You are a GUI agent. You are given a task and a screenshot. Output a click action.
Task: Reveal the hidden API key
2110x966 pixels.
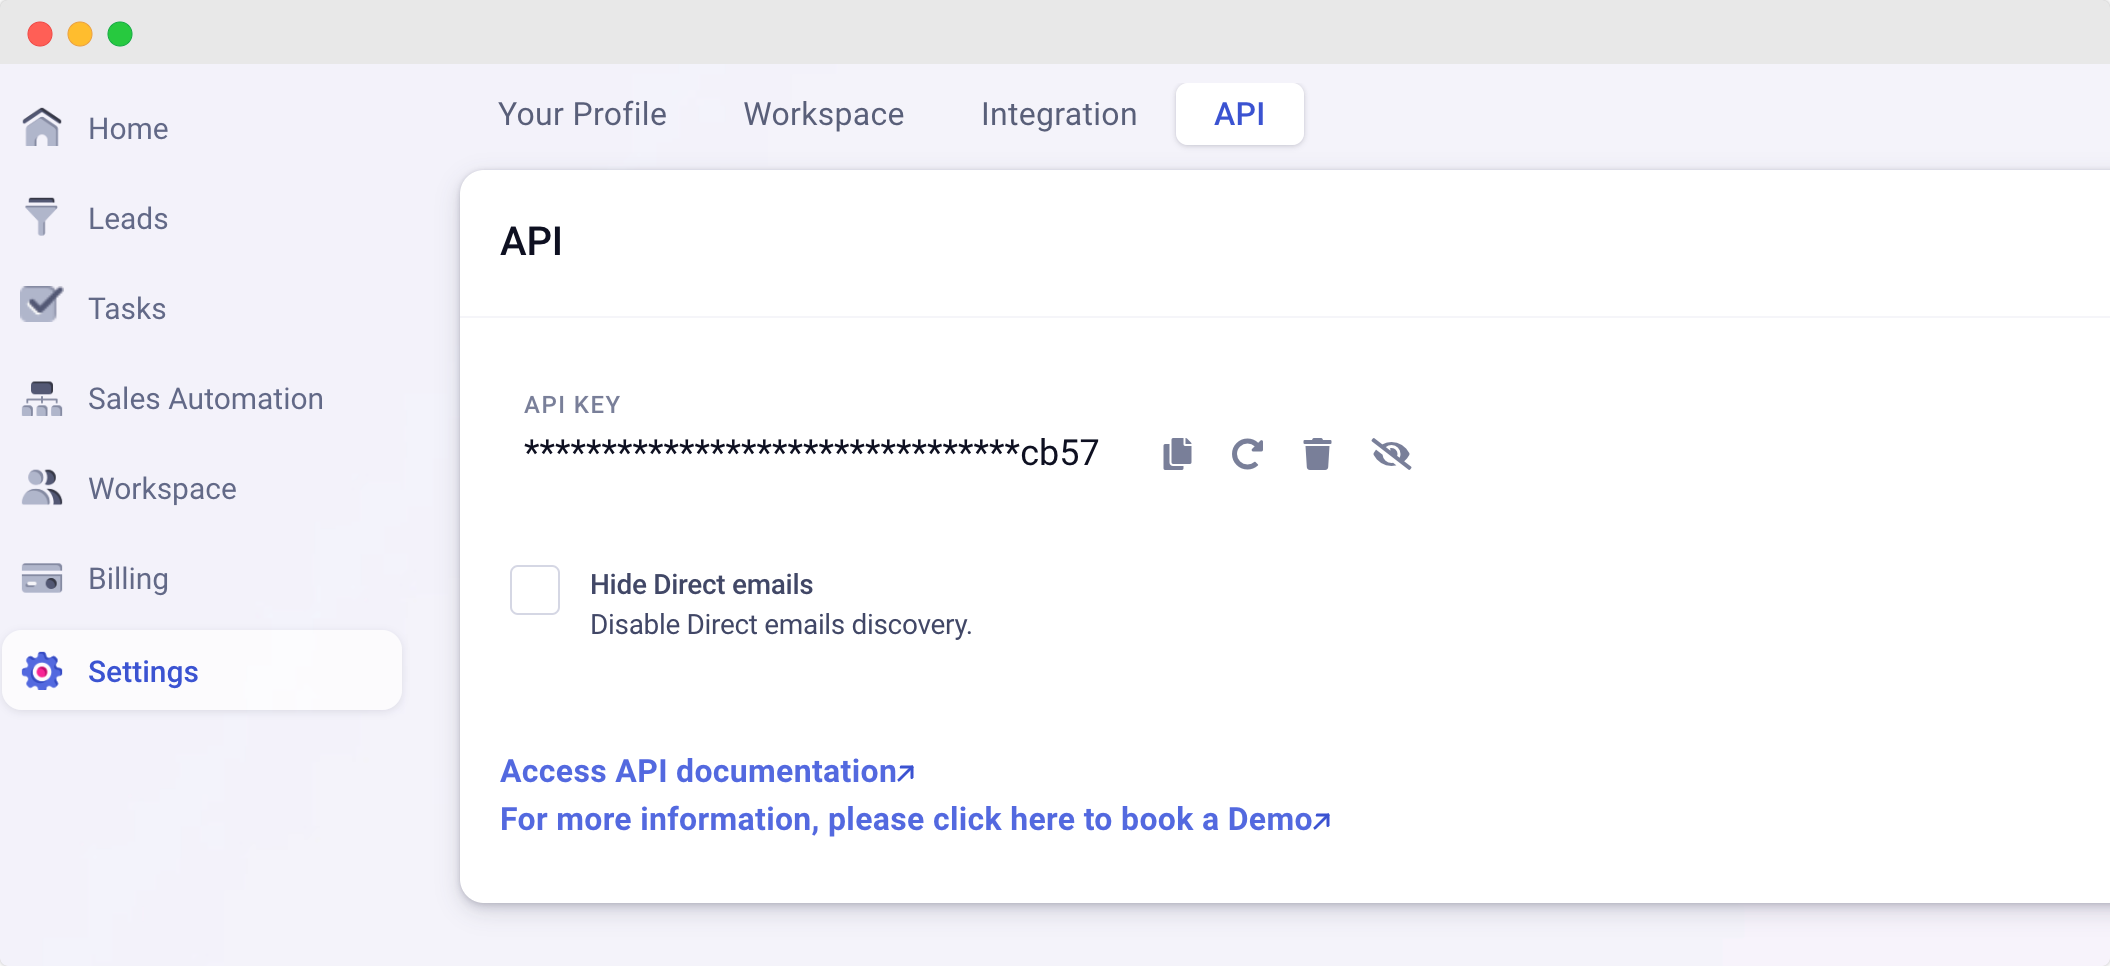1391,454
